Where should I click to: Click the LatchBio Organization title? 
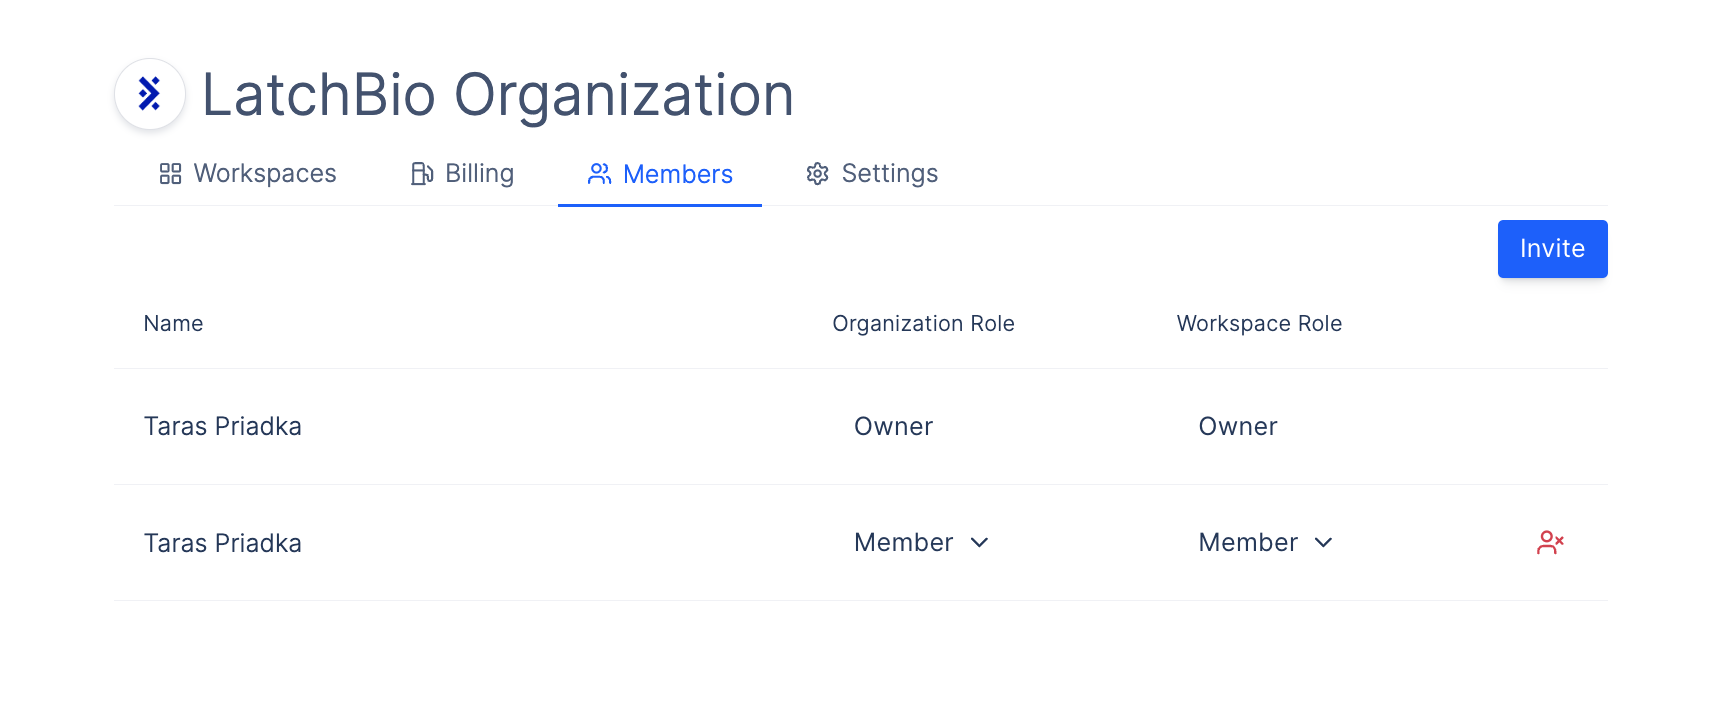pos(498,95)
